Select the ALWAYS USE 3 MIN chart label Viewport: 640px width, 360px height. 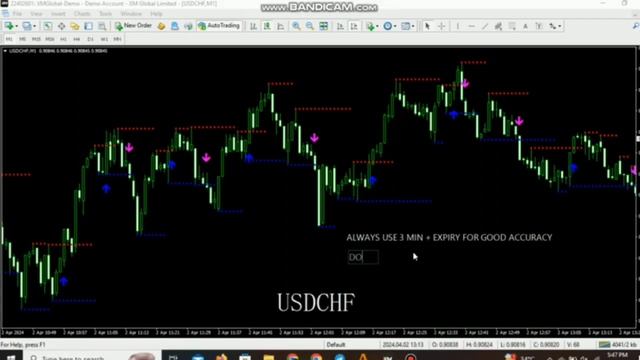(449, 238)
